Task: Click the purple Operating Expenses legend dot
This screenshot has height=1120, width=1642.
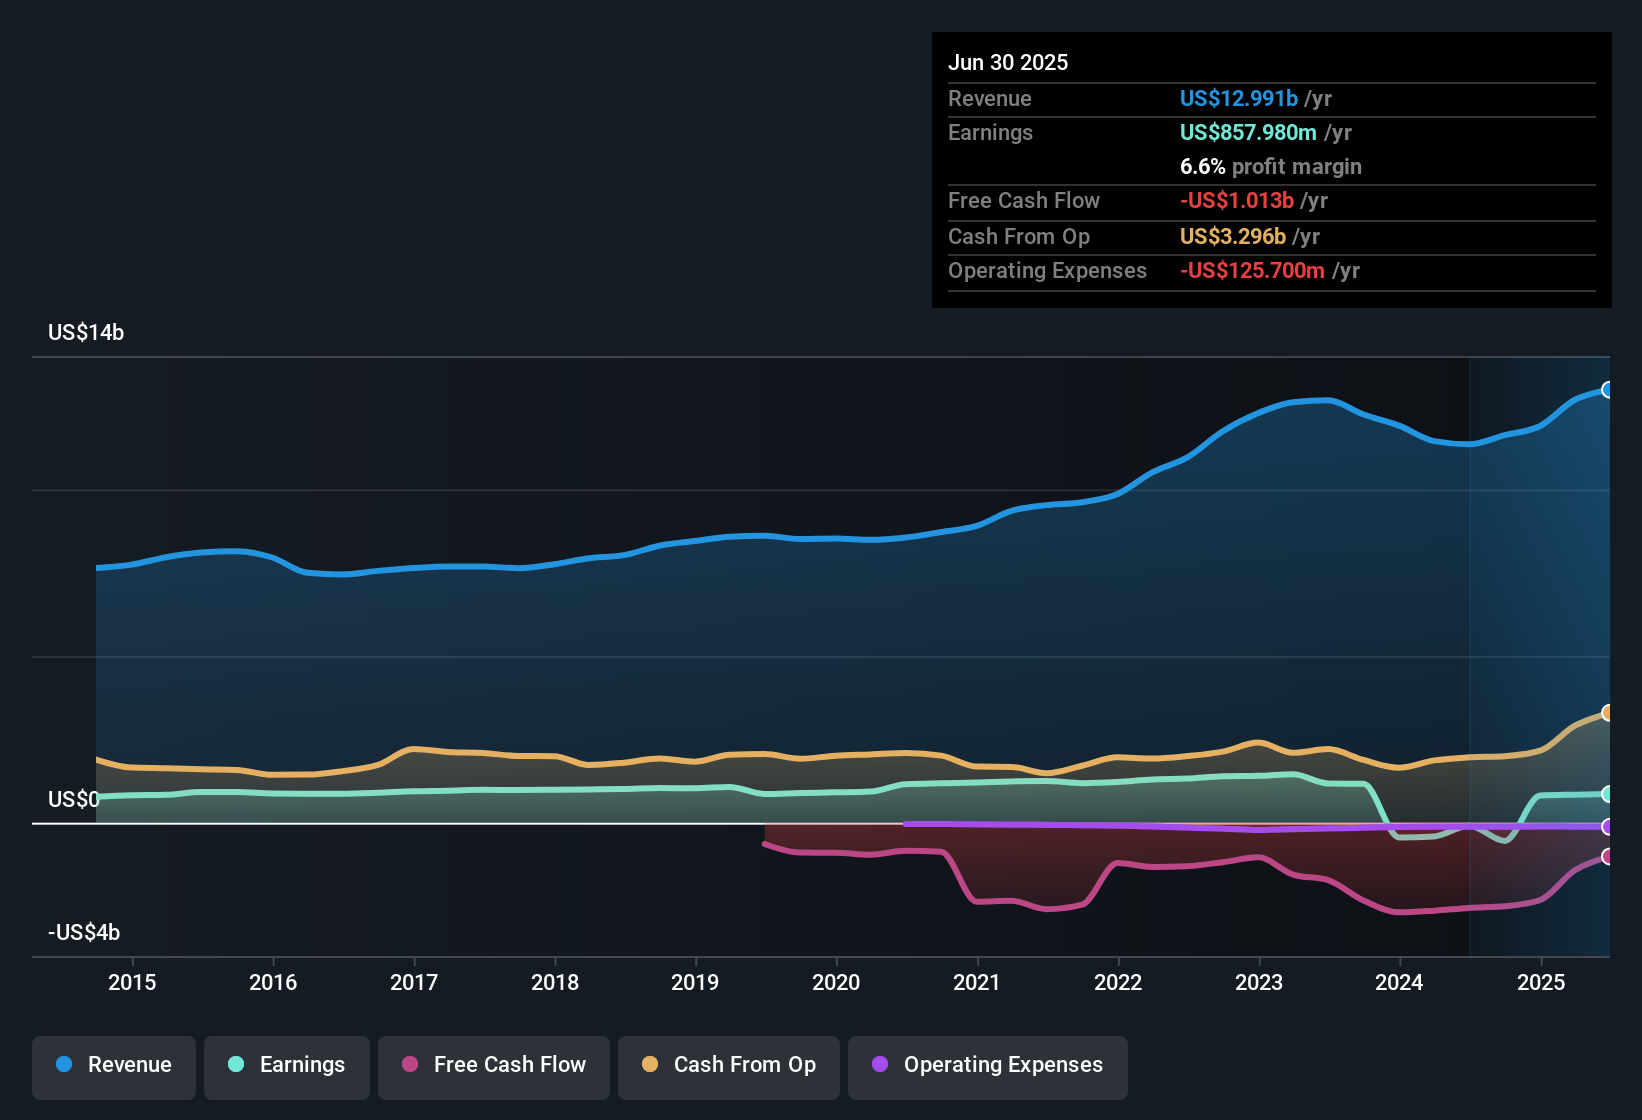Action: pos(878,1065)
